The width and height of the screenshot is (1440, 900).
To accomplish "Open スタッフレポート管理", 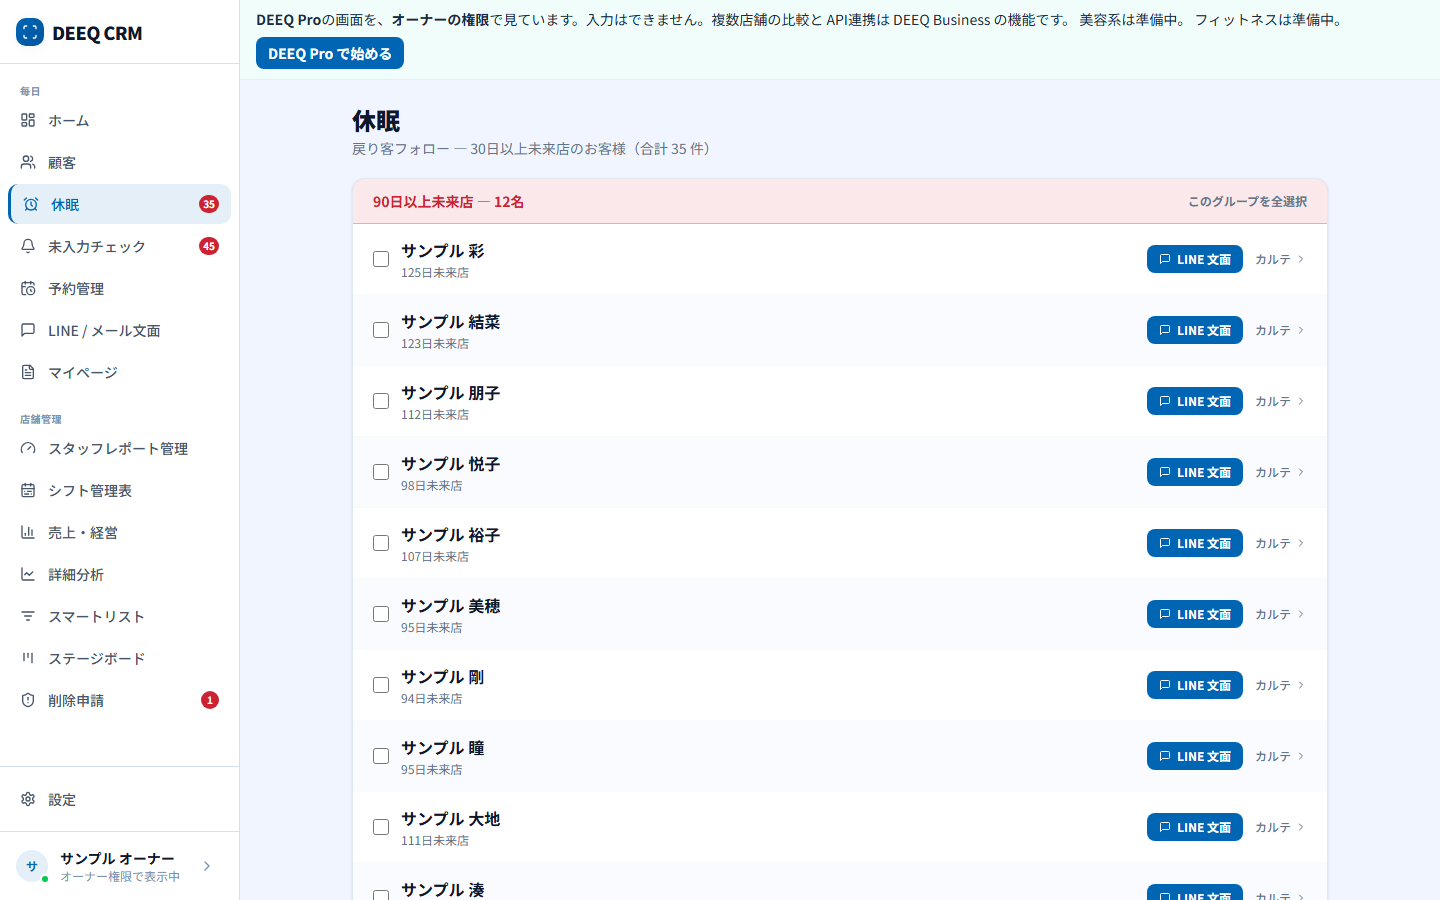I will click(119, 448).
